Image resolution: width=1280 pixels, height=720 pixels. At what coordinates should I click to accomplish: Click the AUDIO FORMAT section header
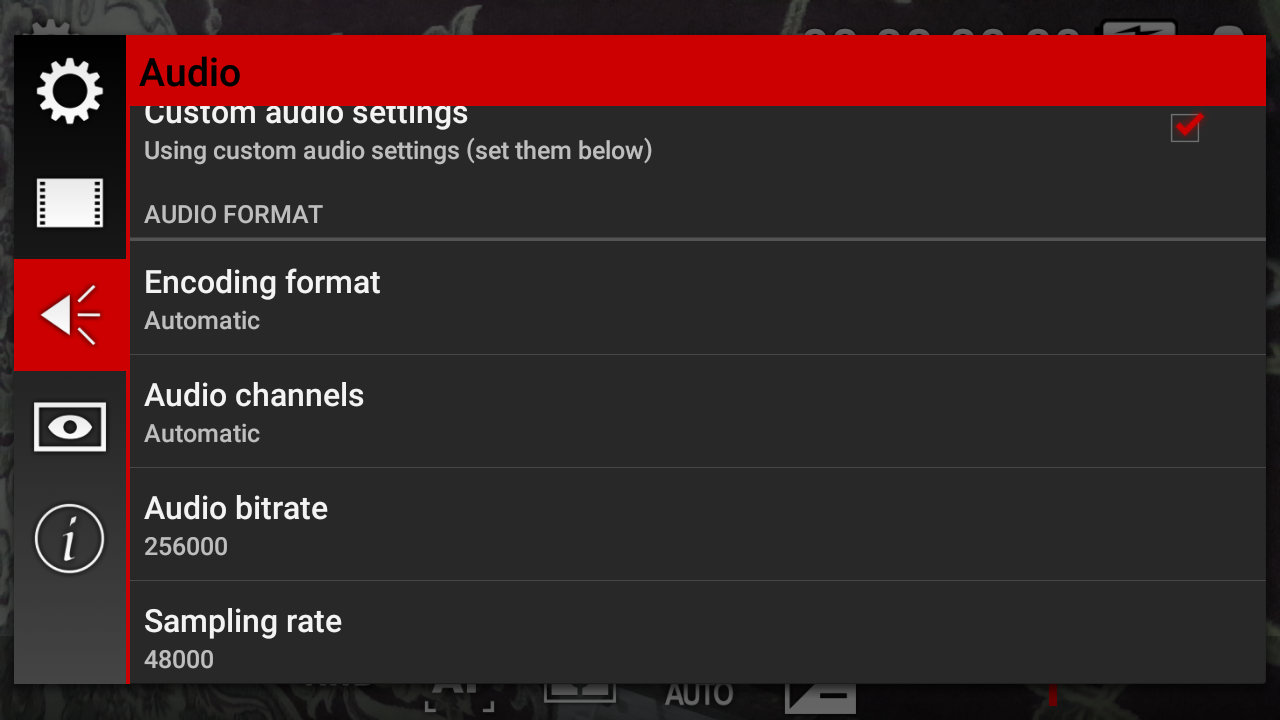(233, 215)
